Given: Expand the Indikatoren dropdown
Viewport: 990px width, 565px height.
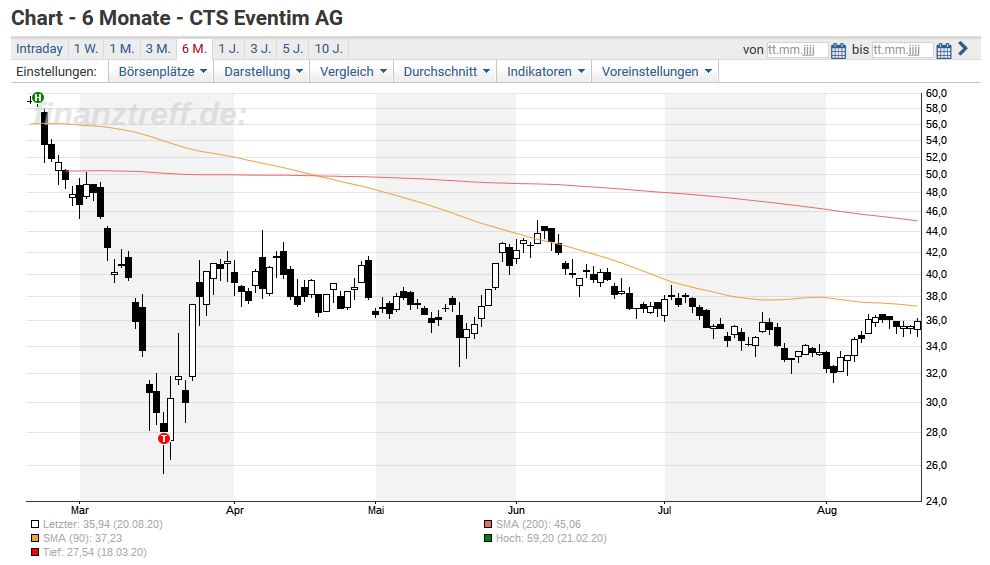Looking at the screenshot, I should point(545,71).
